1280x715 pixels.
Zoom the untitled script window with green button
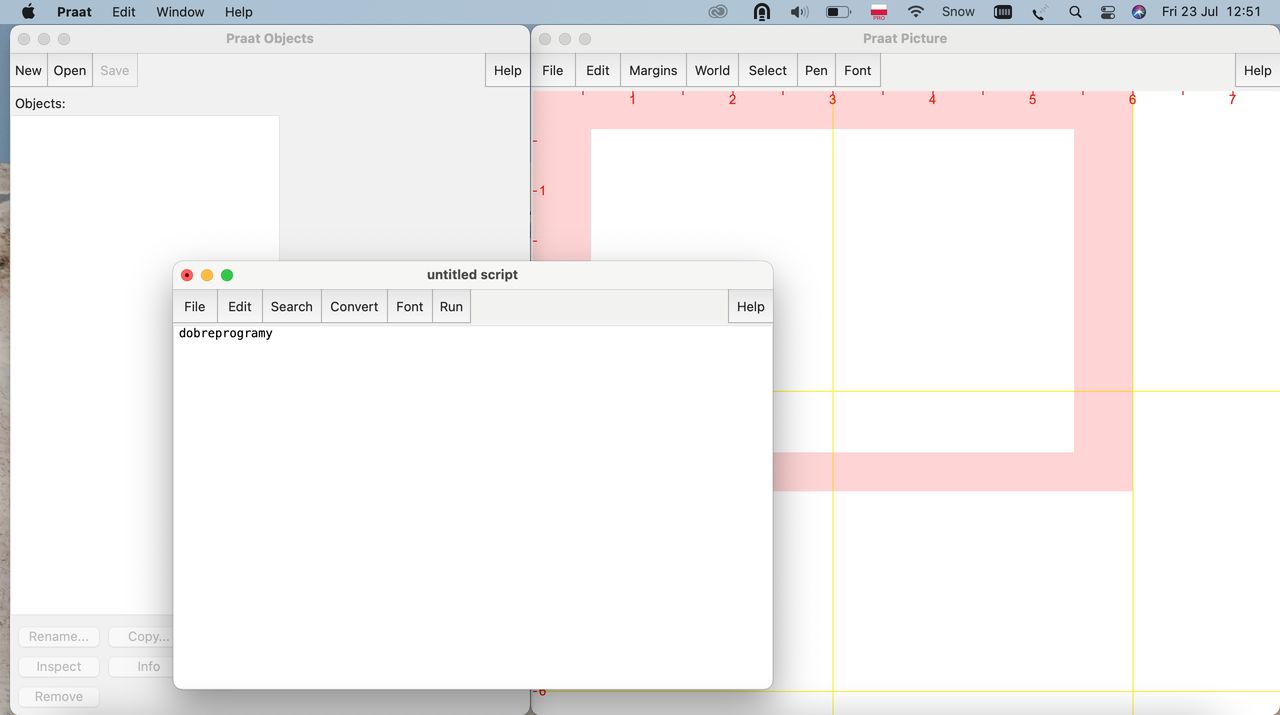(227, 275)
